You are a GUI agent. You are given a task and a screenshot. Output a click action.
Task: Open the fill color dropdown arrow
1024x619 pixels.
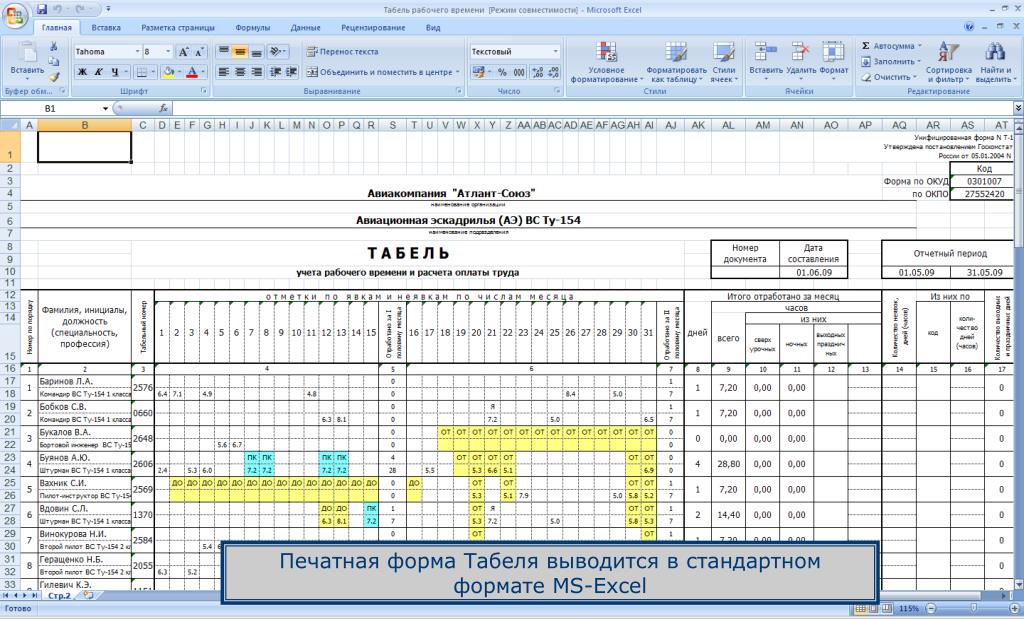[179, 72]
